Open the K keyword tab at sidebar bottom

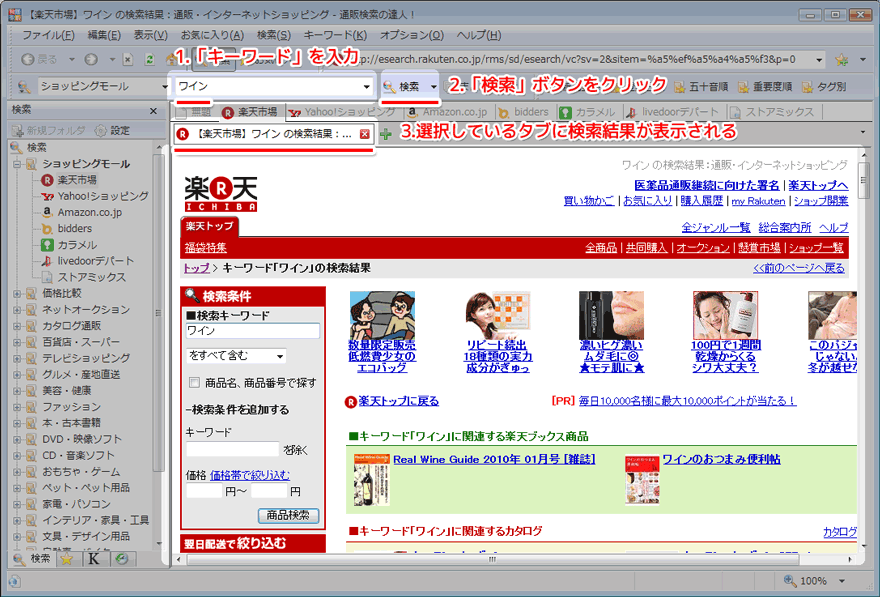(94, 559)
